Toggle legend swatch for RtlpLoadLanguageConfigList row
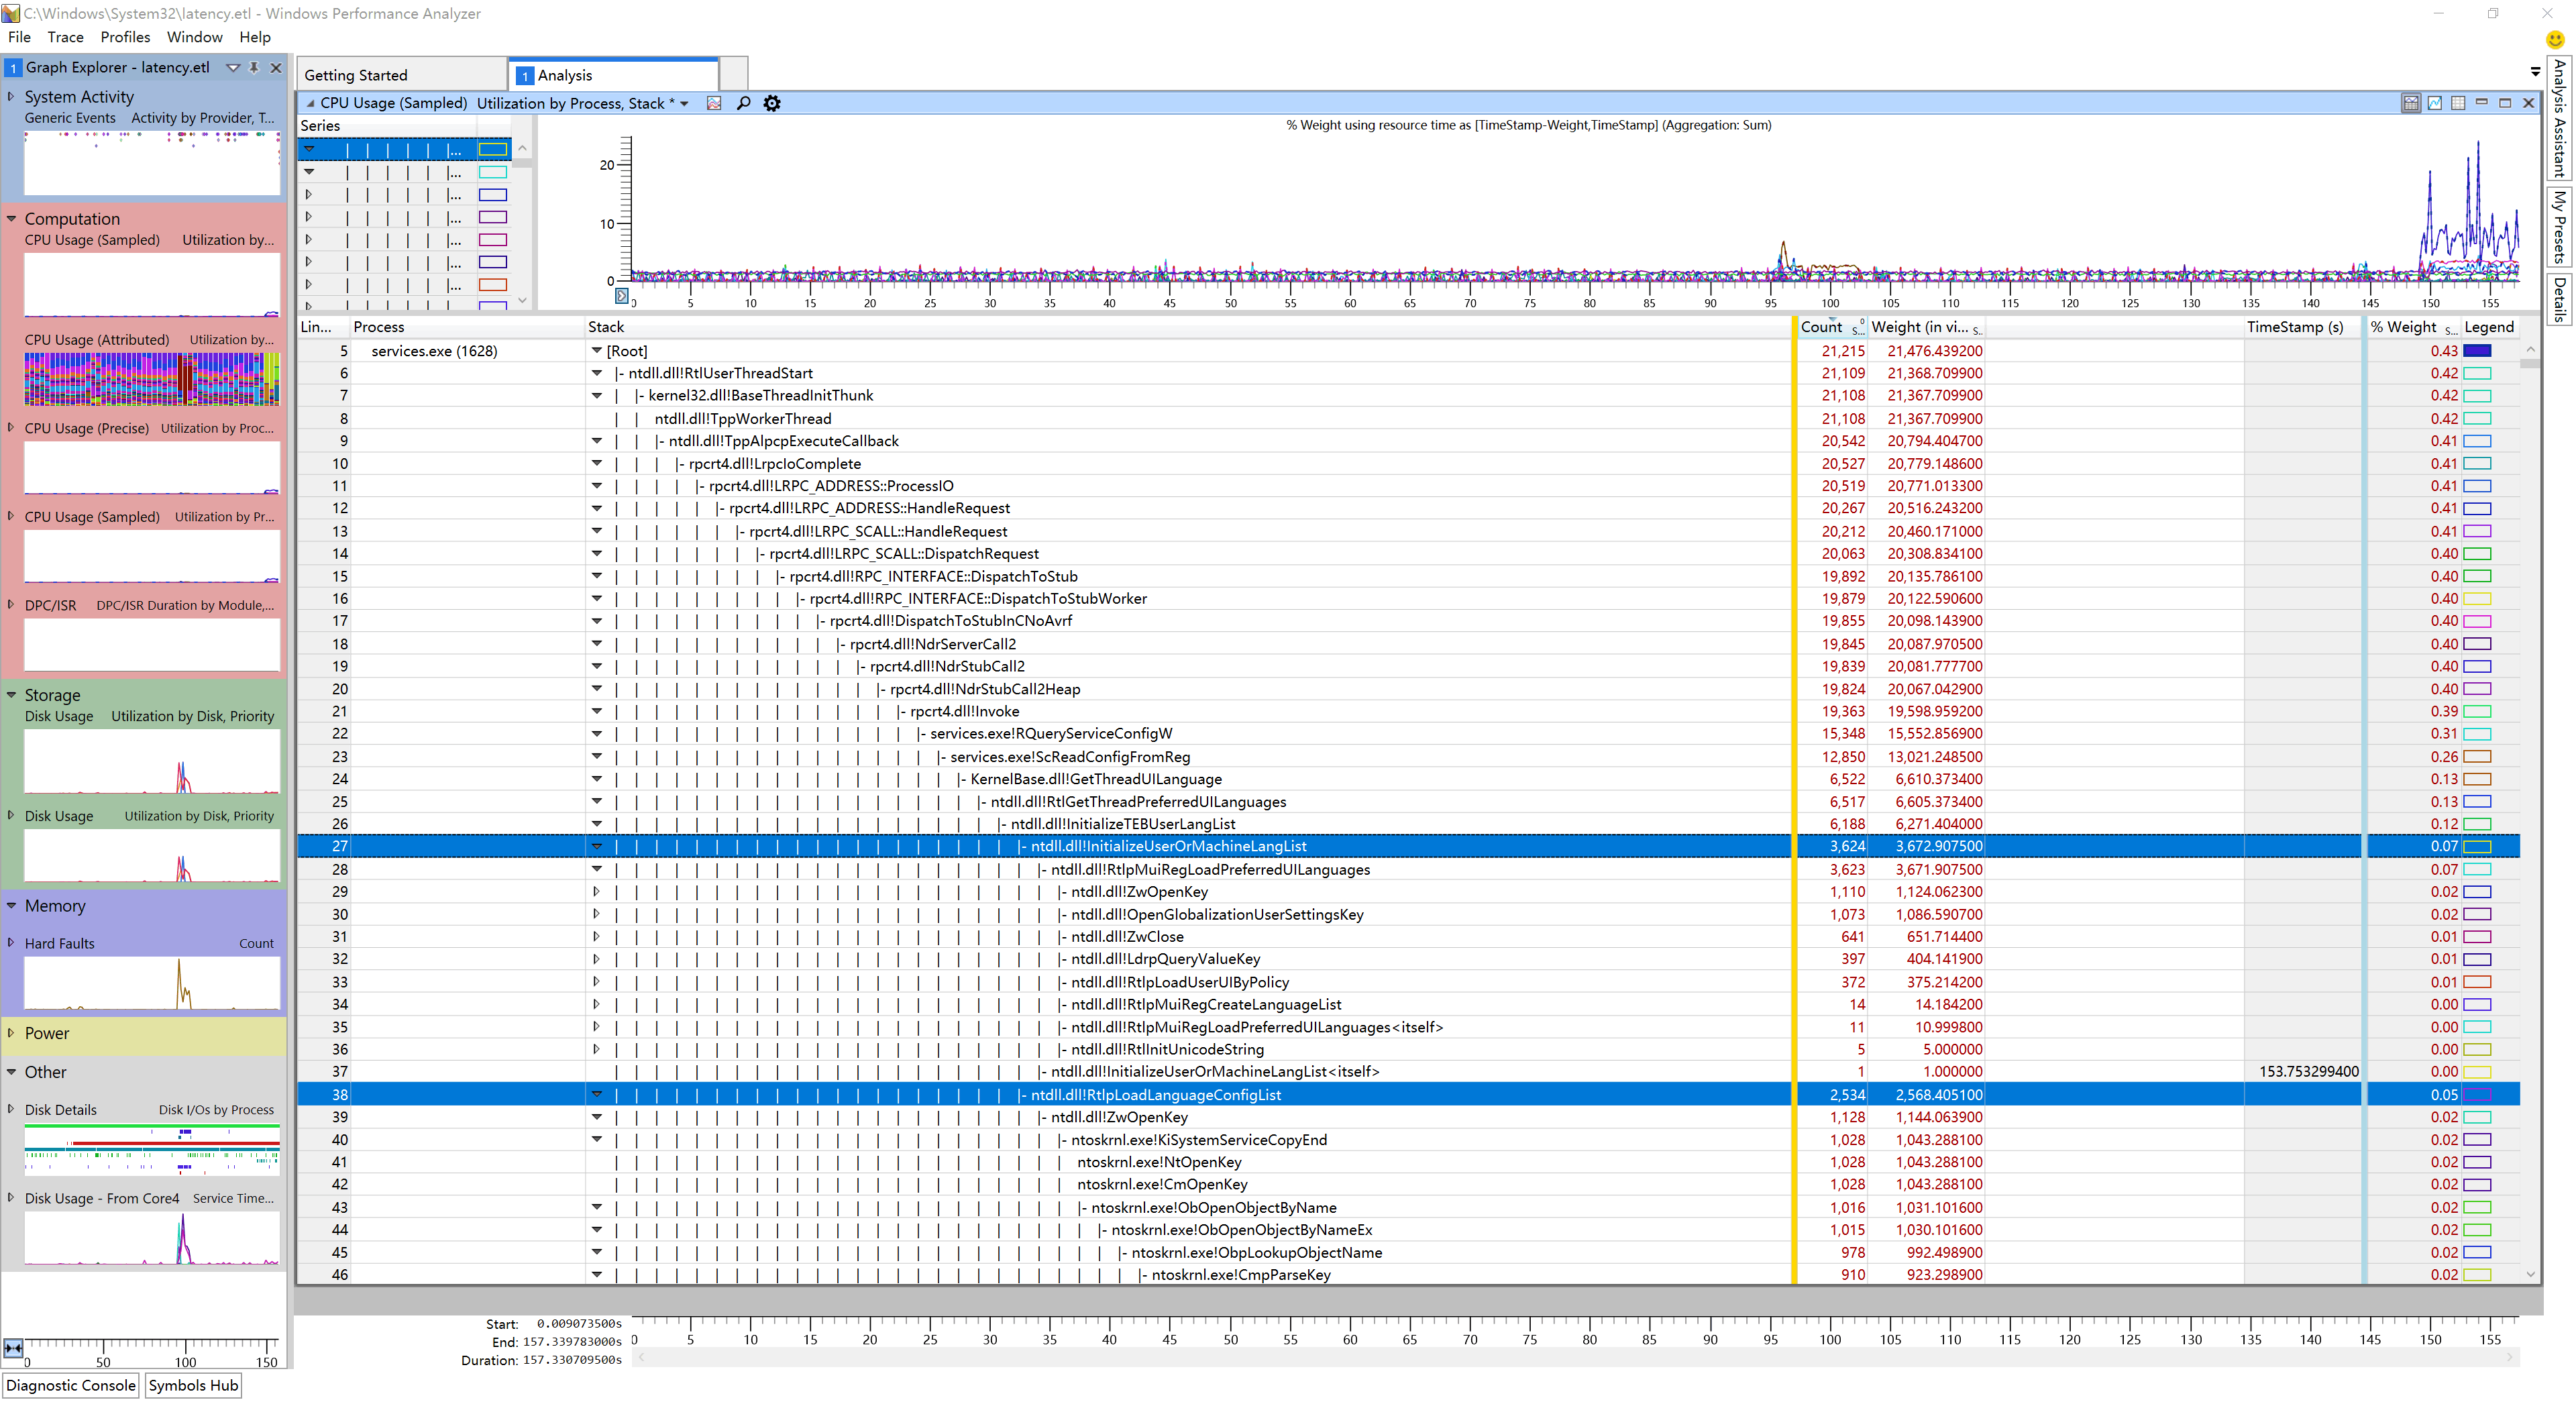Screen dimensions: 2576x1402 pyautogui.click(x=2477, y=1095)
